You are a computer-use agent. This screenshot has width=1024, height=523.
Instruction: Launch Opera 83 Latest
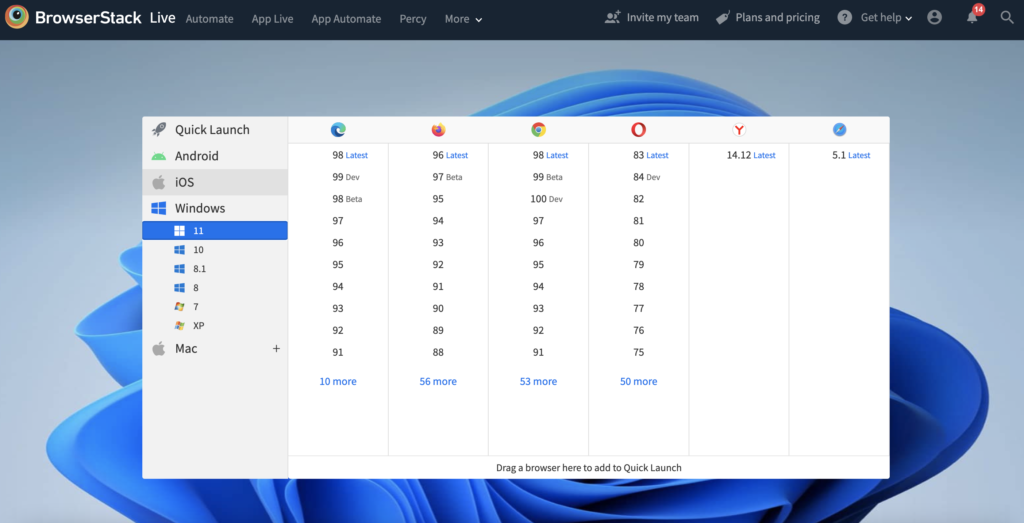click(x=650, y=155)
